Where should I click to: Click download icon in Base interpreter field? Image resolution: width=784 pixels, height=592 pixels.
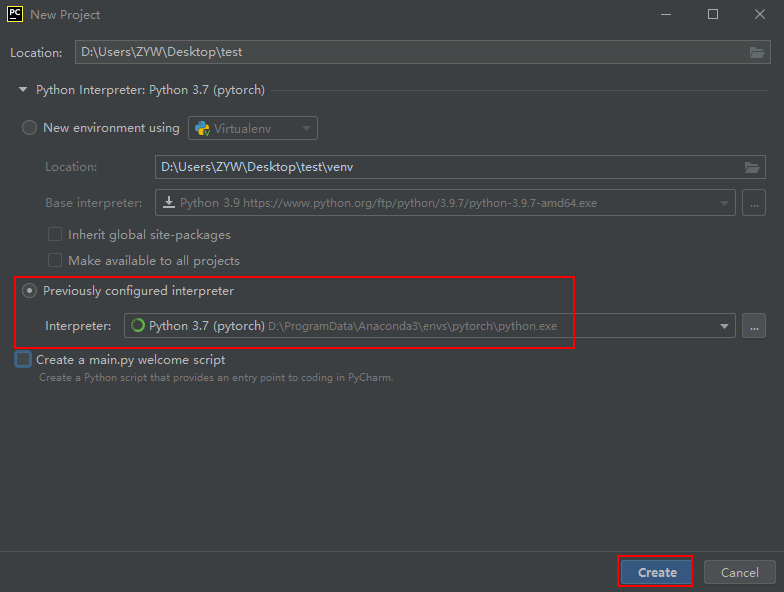tap(169, 202)
